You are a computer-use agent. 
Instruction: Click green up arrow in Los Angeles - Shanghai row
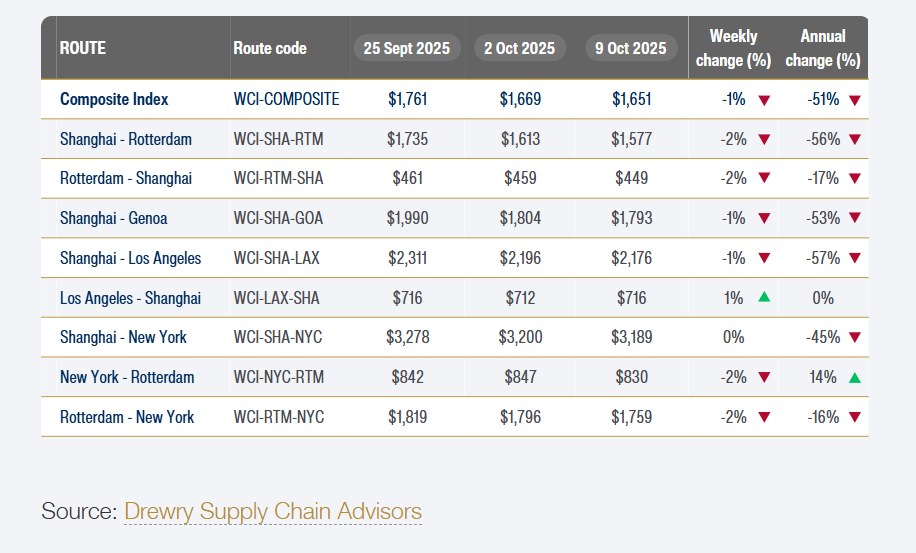coord(764,298)
